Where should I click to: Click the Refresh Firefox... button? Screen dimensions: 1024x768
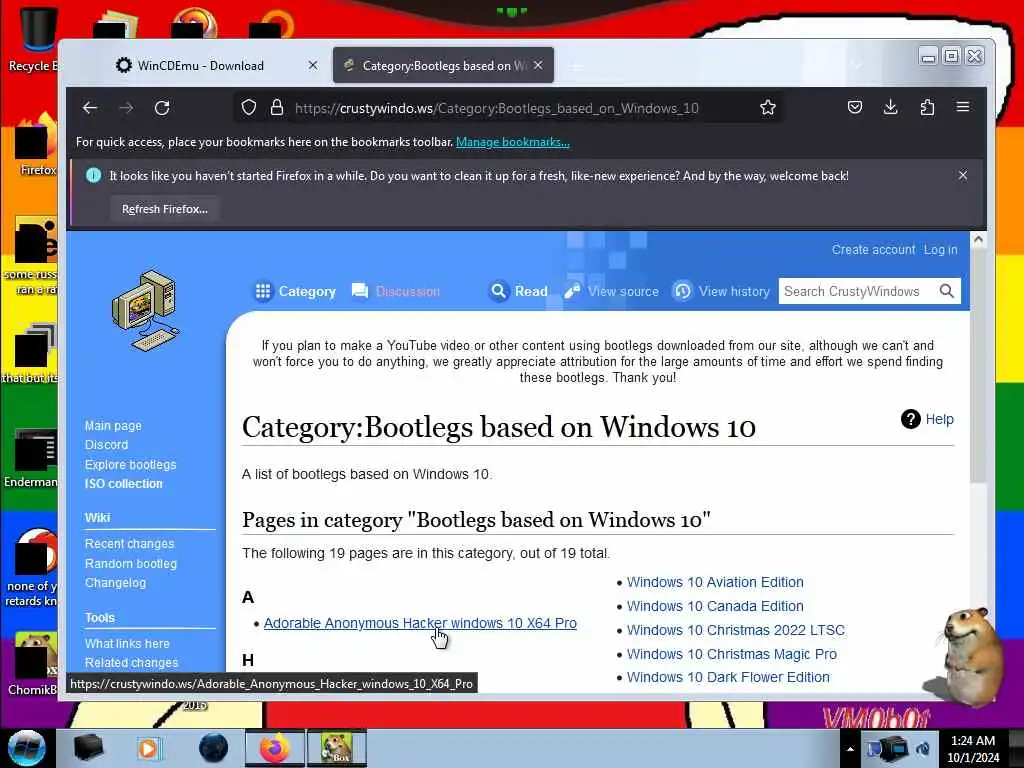(x=165, y=209)
